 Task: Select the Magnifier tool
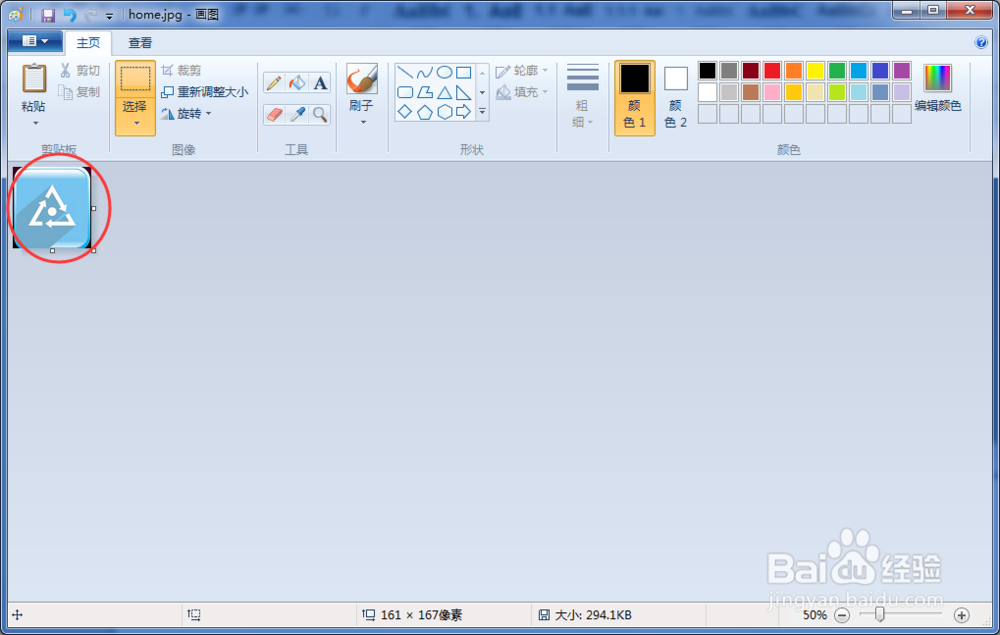(320, 114)
